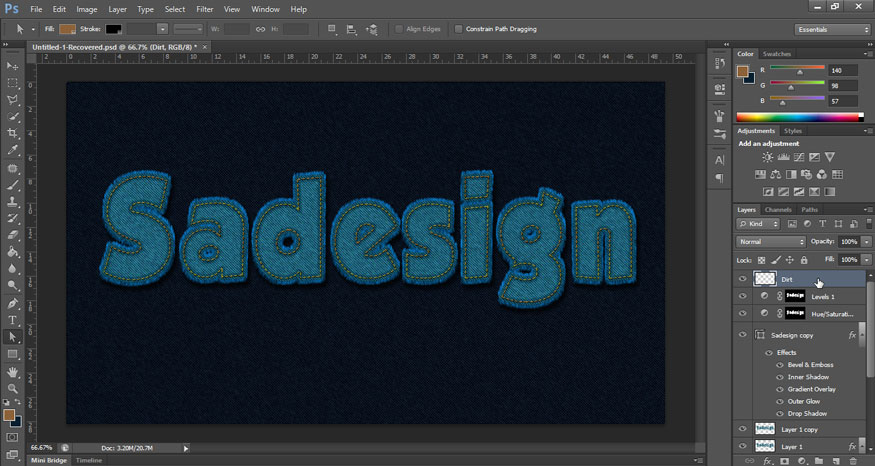The height and width of the screenshot is (466, 875).
Task: Open the History panel icon
Action: pyautogui.click(x=719, y=64)
